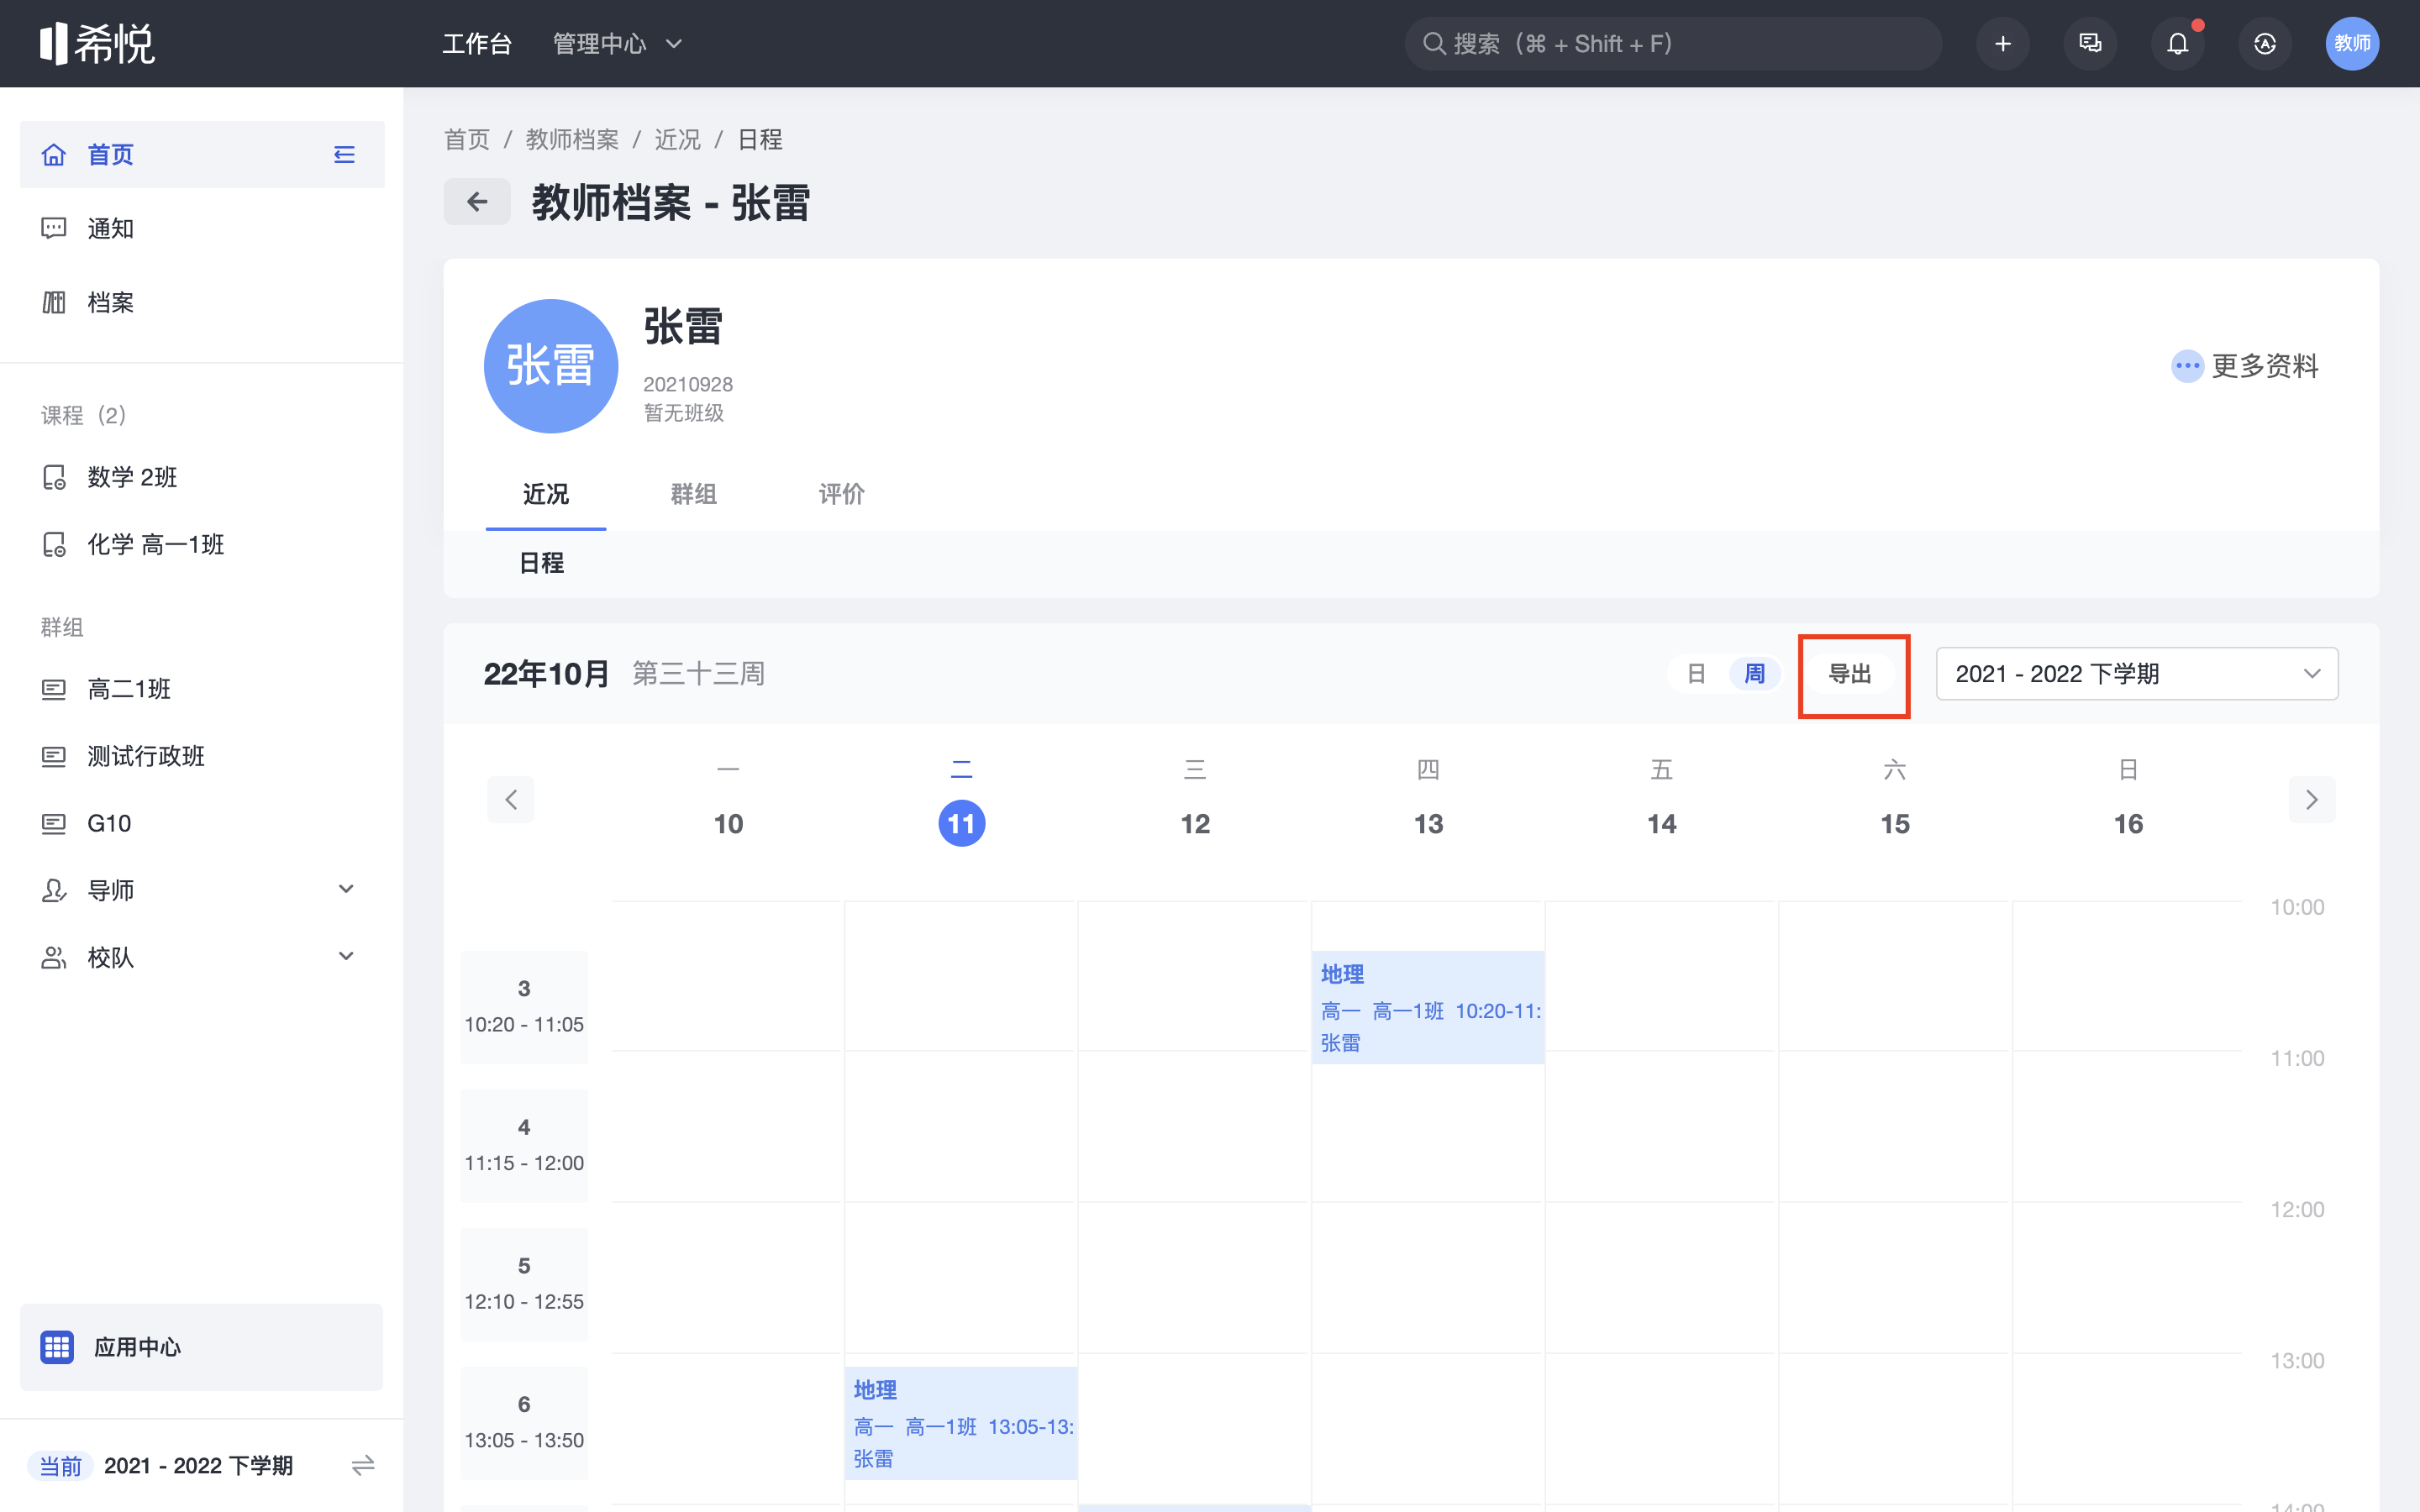Open course 化学 高一1班
This screenshot has width=2420, height=1512.
[202, 544]
